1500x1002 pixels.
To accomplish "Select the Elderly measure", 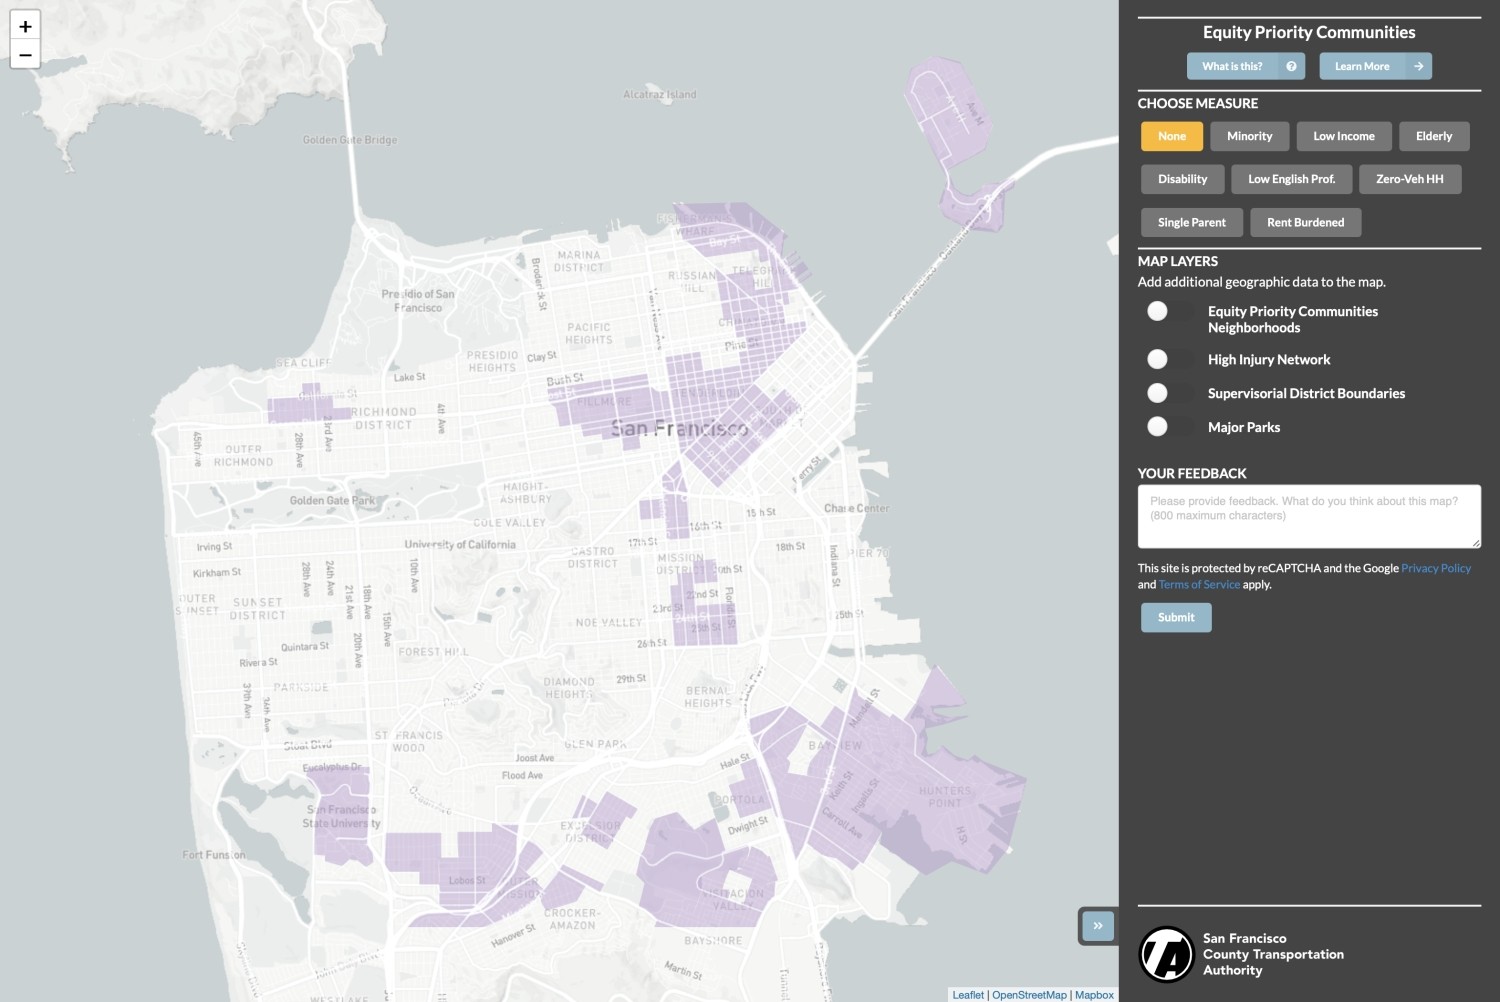I will coord(1434,136).
